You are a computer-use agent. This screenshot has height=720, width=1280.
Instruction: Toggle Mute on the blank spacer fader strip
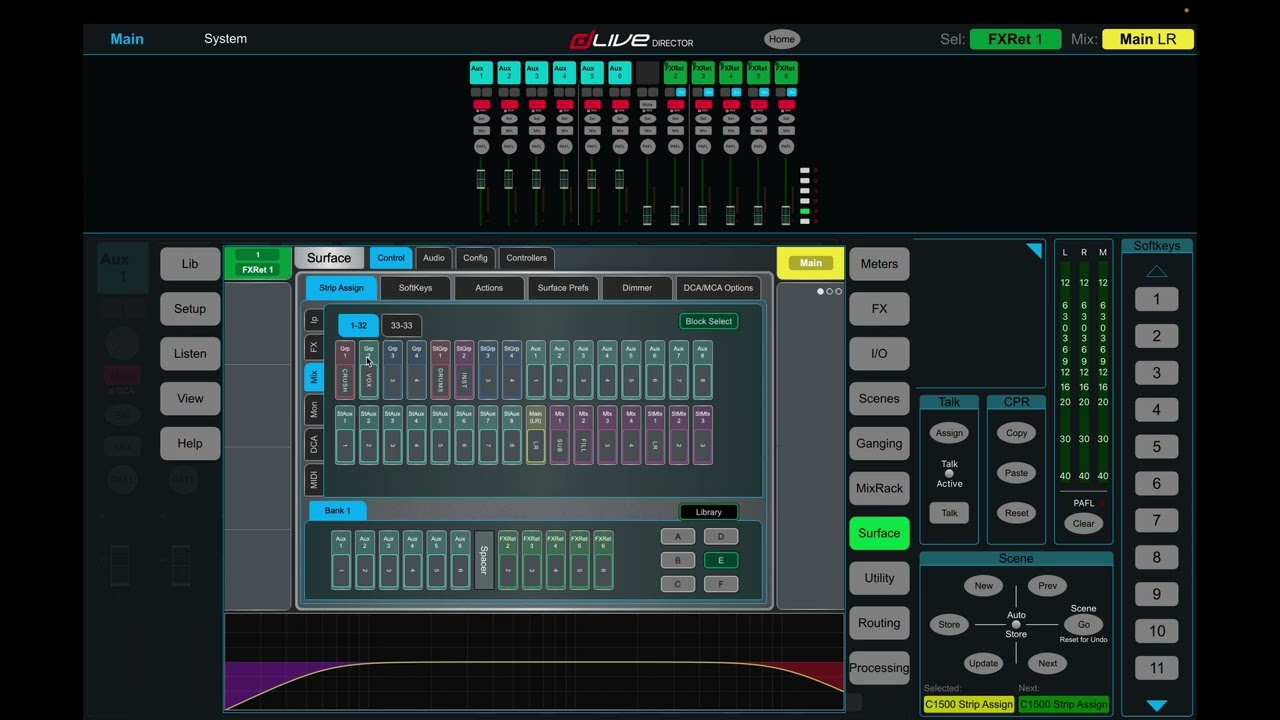point(647,104)
